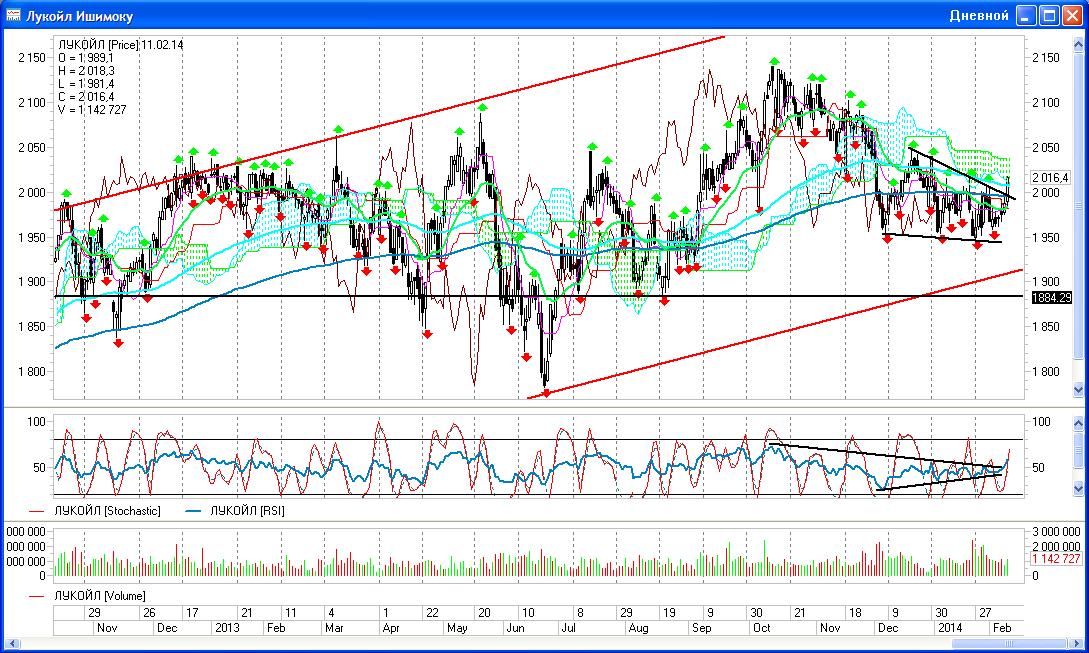Click scroll-up arrow of oscillator panel
This screenshot has width=1089, height=653.
1078,426
